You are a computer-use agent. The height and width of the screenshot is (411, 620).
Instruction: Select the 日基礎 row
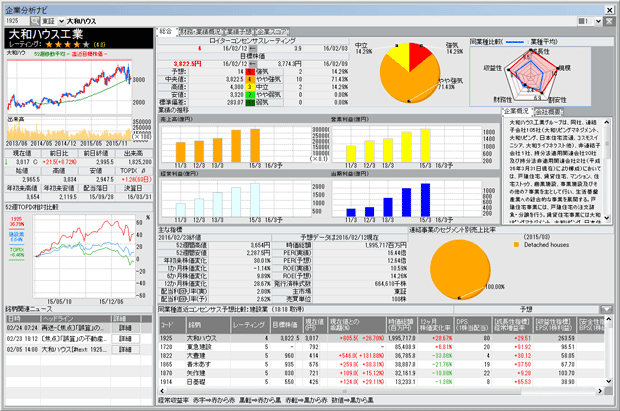pyautogui.click(x=382, y=382)
